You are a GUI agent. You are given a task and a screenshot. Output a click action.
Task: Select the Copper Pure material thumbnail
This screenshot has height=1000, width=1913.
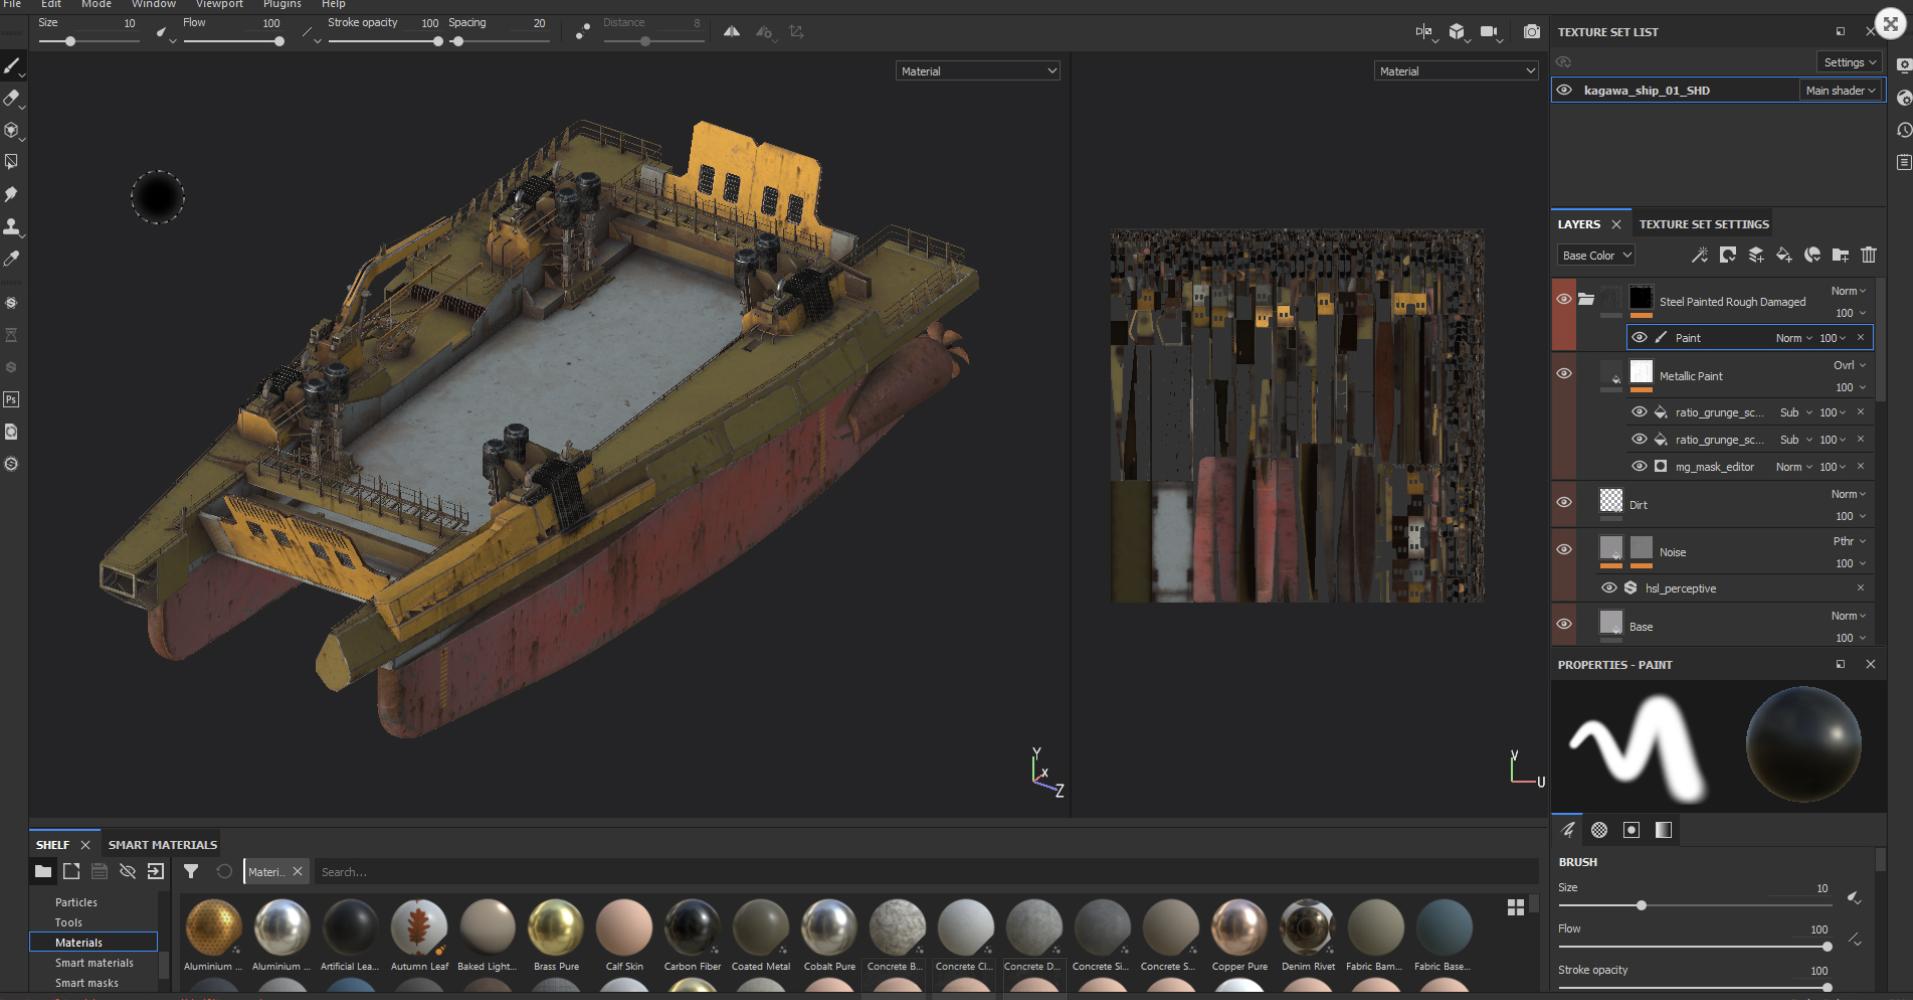coord(1239,927)
